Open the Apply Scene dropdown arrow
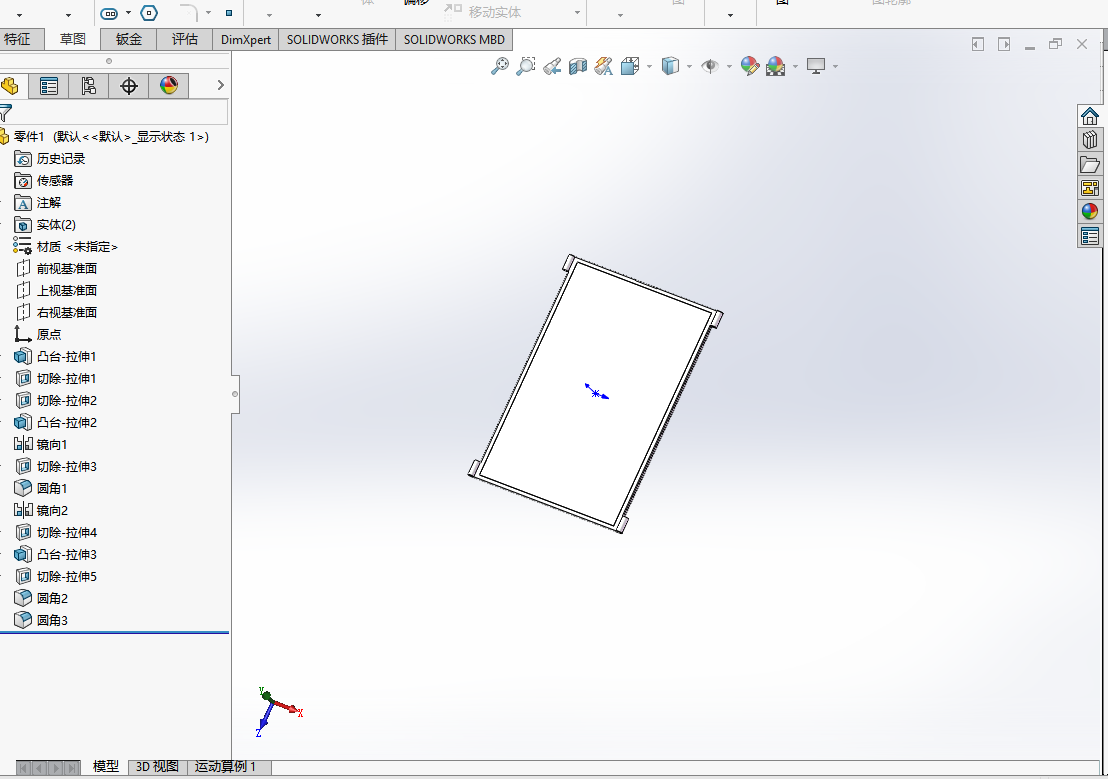 [x=795, y=66]
